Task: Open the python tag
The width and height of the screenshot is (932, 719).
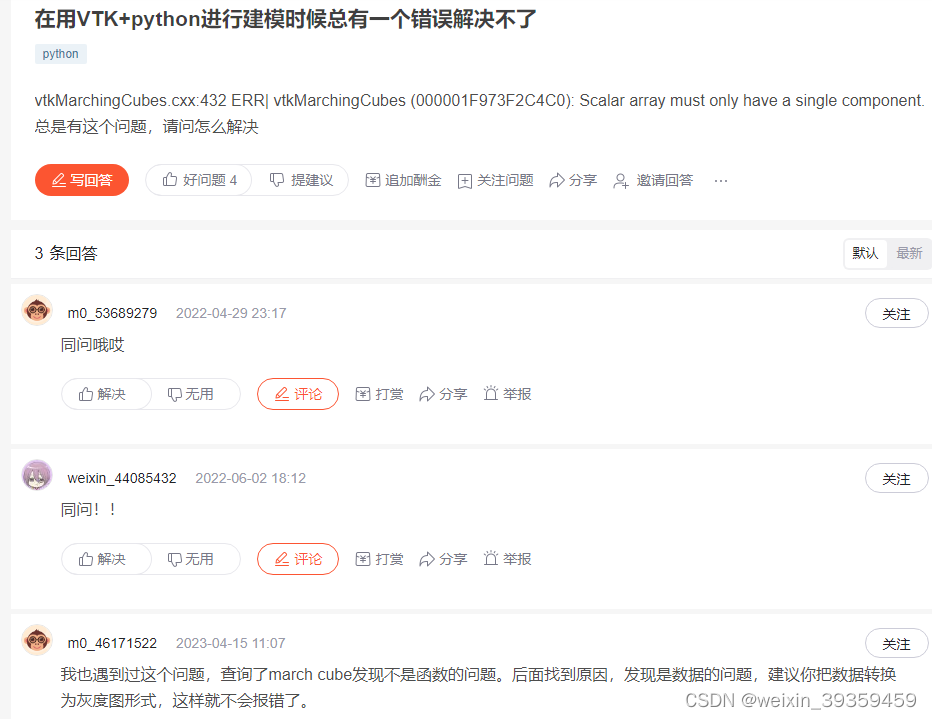Action: click(x=61, y=54)
